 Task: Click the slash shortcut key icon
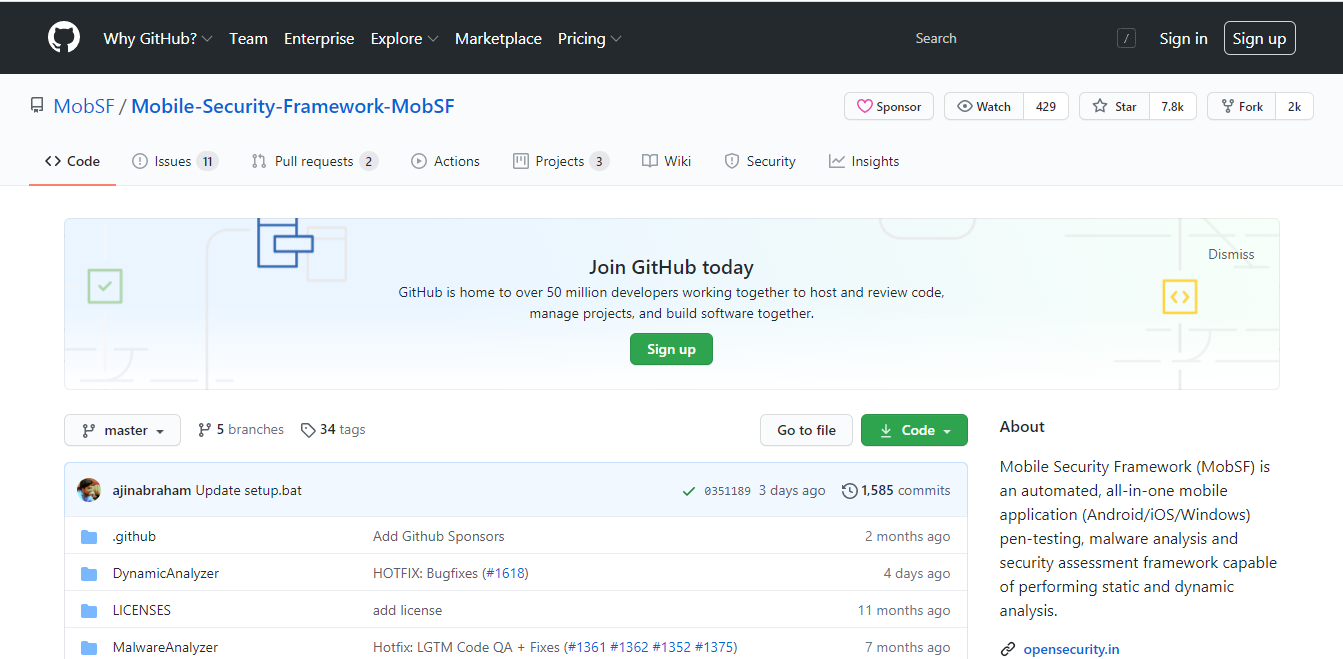(1127, 38)
